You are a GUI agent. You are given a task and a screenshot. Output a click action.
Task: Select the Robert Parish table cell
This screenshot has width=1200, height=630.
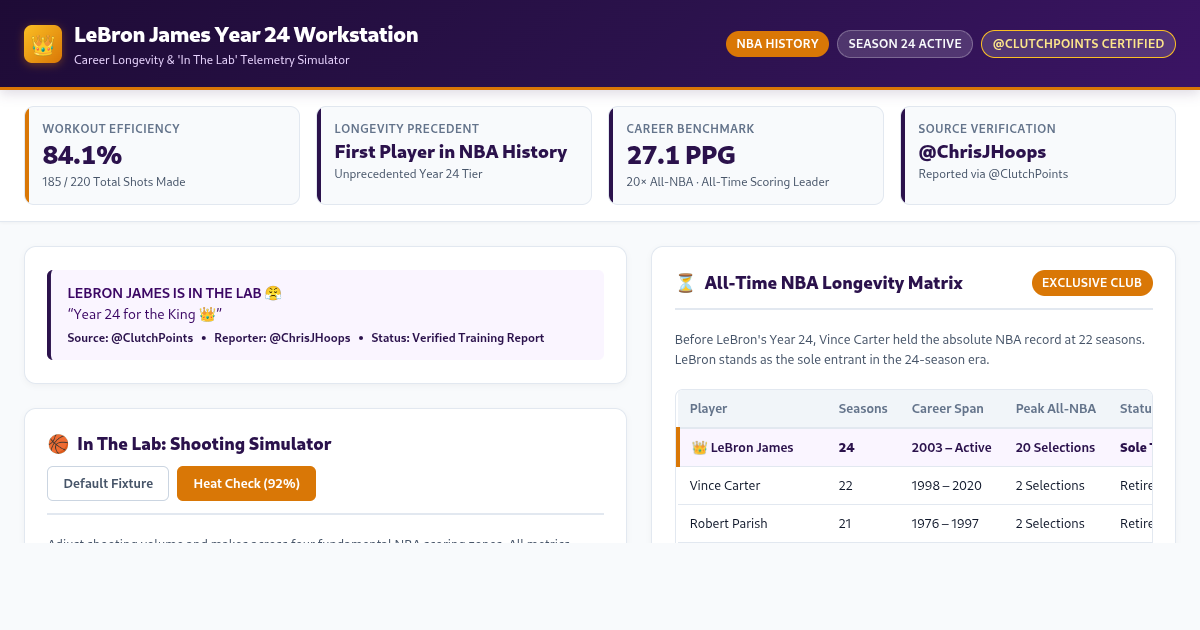click(727, 523)
